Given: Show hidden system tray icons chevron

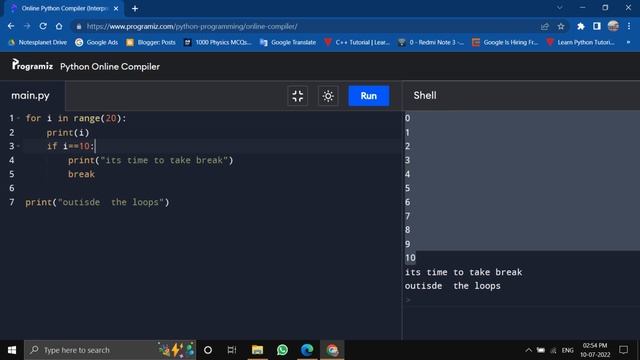Looking at the screenshot, I should point(528,350).
